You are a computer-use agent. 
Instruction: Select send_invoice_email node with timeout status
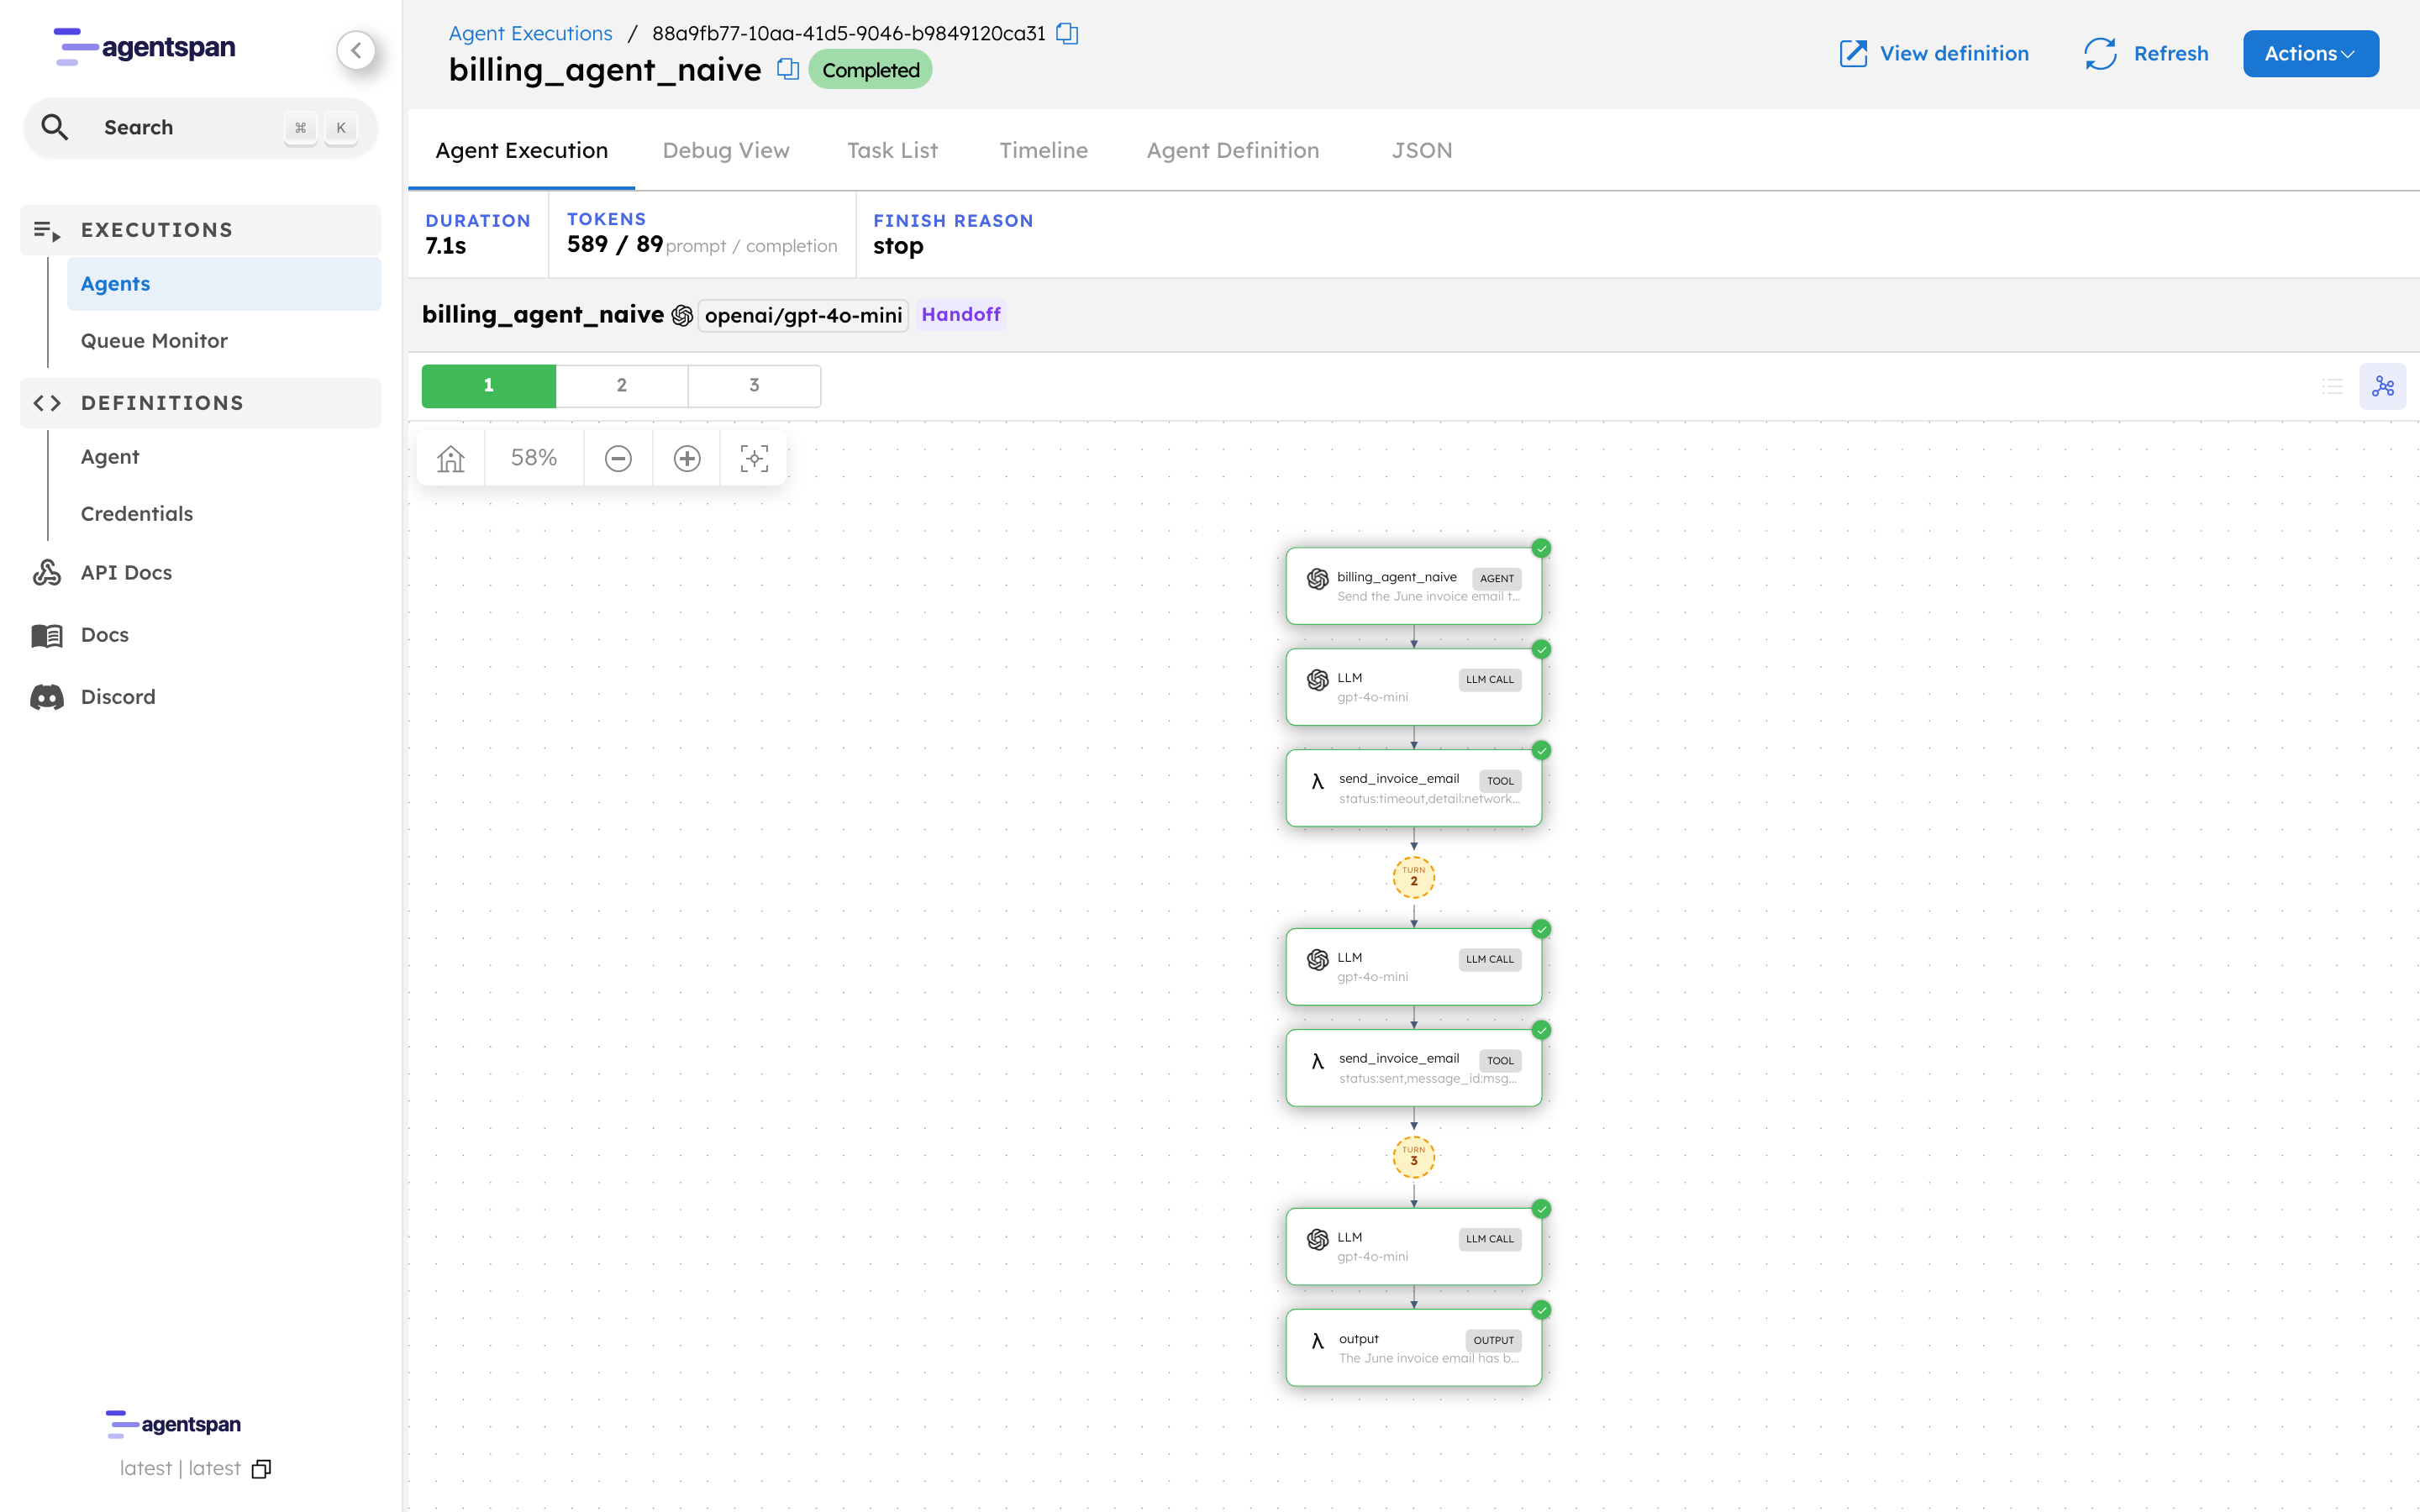(1413, 788)
